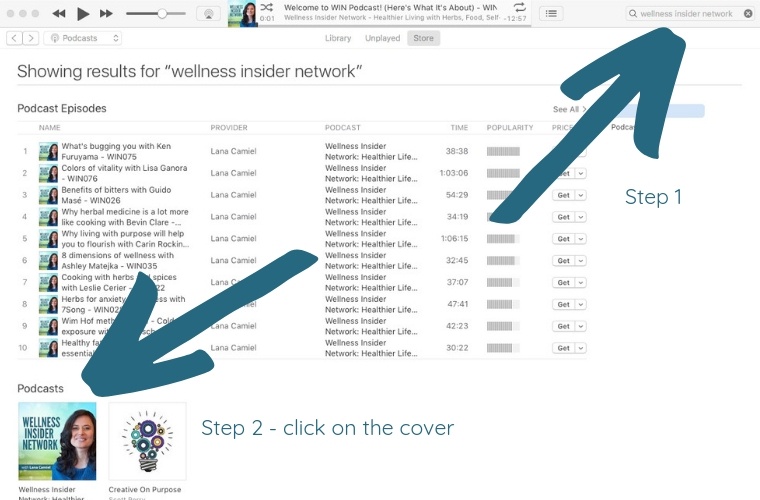Viewport: 760px width, 500px height.
Task: Open the Podcasts media type dropdown
Action: coord(82,38)
